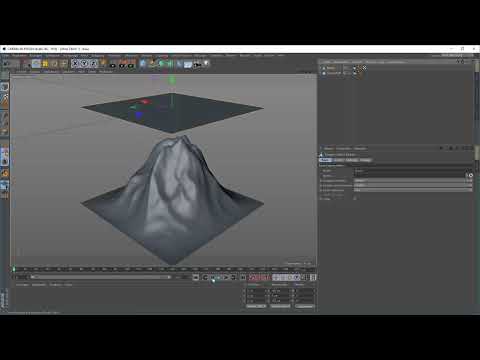Open Render Settings clapperboard icon
This screenshot has height=360, width=480.
coord(131,65)
